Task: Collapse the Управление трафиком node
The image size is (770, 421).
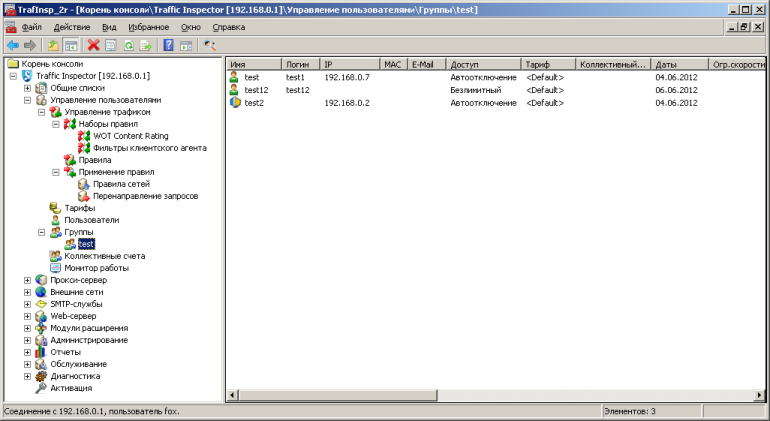Action: 42,112
